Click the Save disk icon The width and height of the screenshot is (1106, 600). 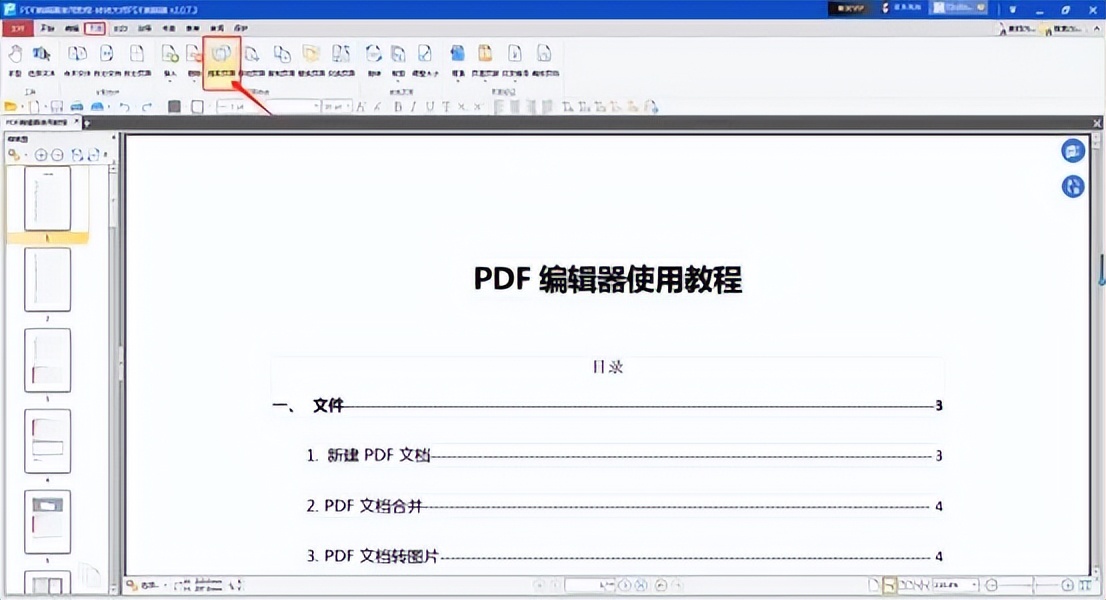point(56,106)
